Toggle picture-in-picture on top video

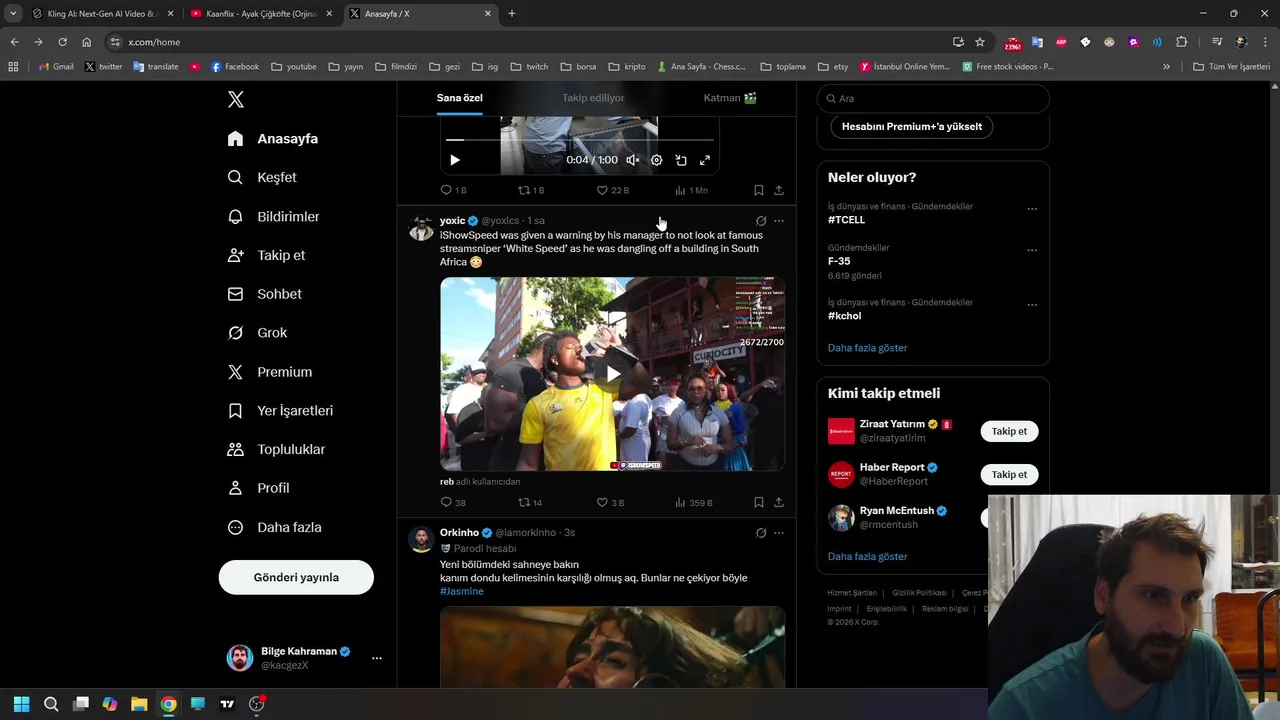point(681,160)
